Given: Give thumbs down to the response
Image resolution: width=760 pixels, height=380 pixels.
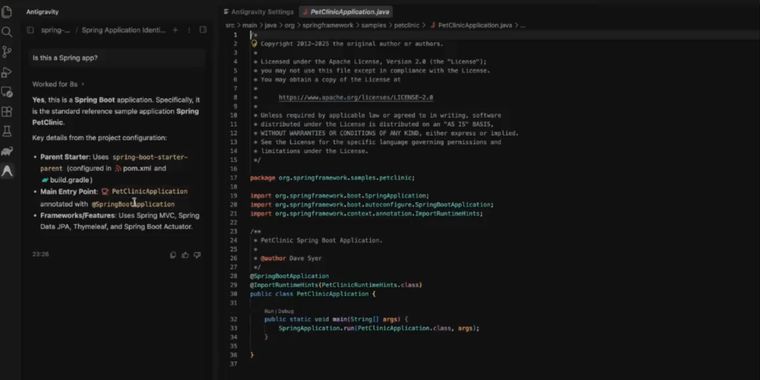Looking at the screenshot, I should (197, 255).
